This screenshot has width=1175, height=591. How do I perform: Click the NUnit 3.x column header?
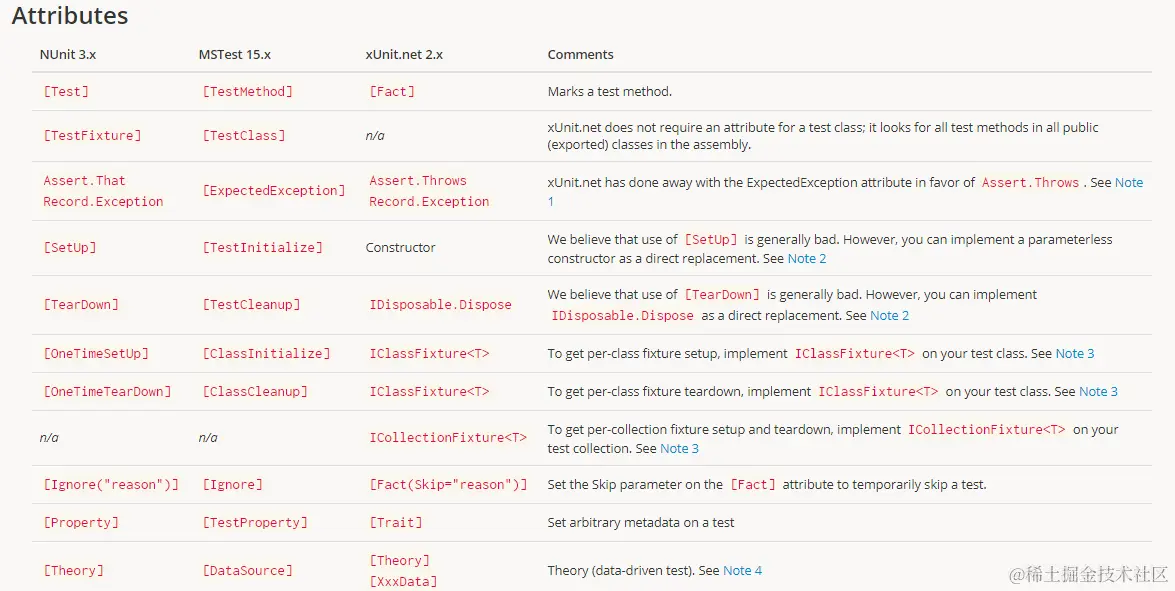point(68,55)
